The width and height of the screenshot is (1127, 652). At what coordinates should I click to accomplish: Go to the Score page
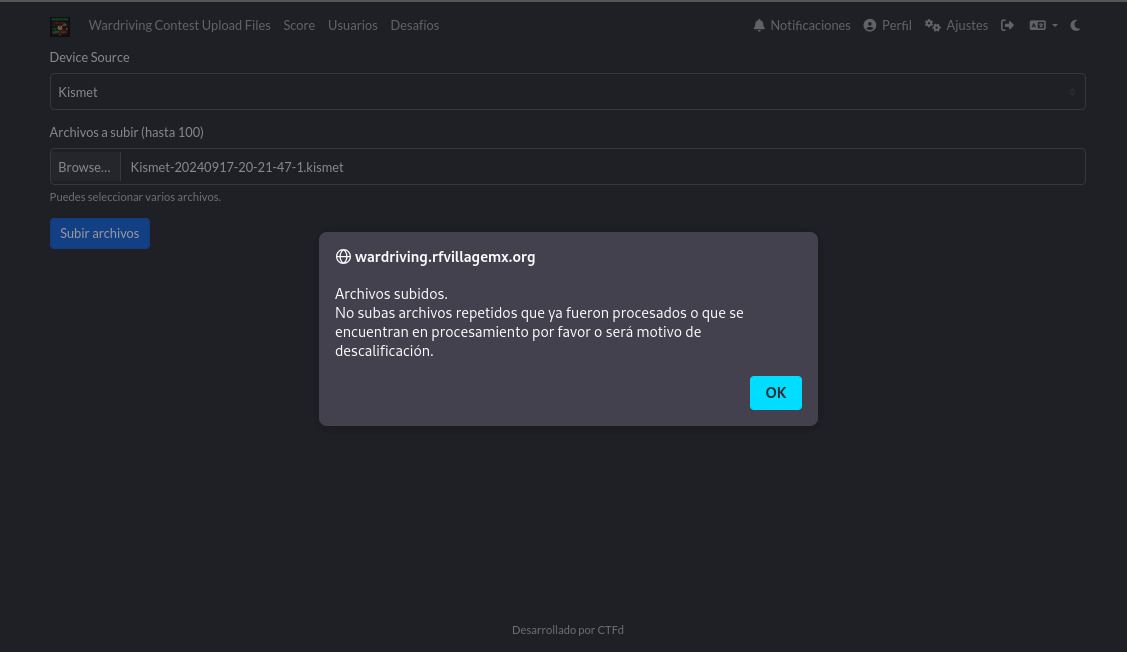[x=299, y=26]
